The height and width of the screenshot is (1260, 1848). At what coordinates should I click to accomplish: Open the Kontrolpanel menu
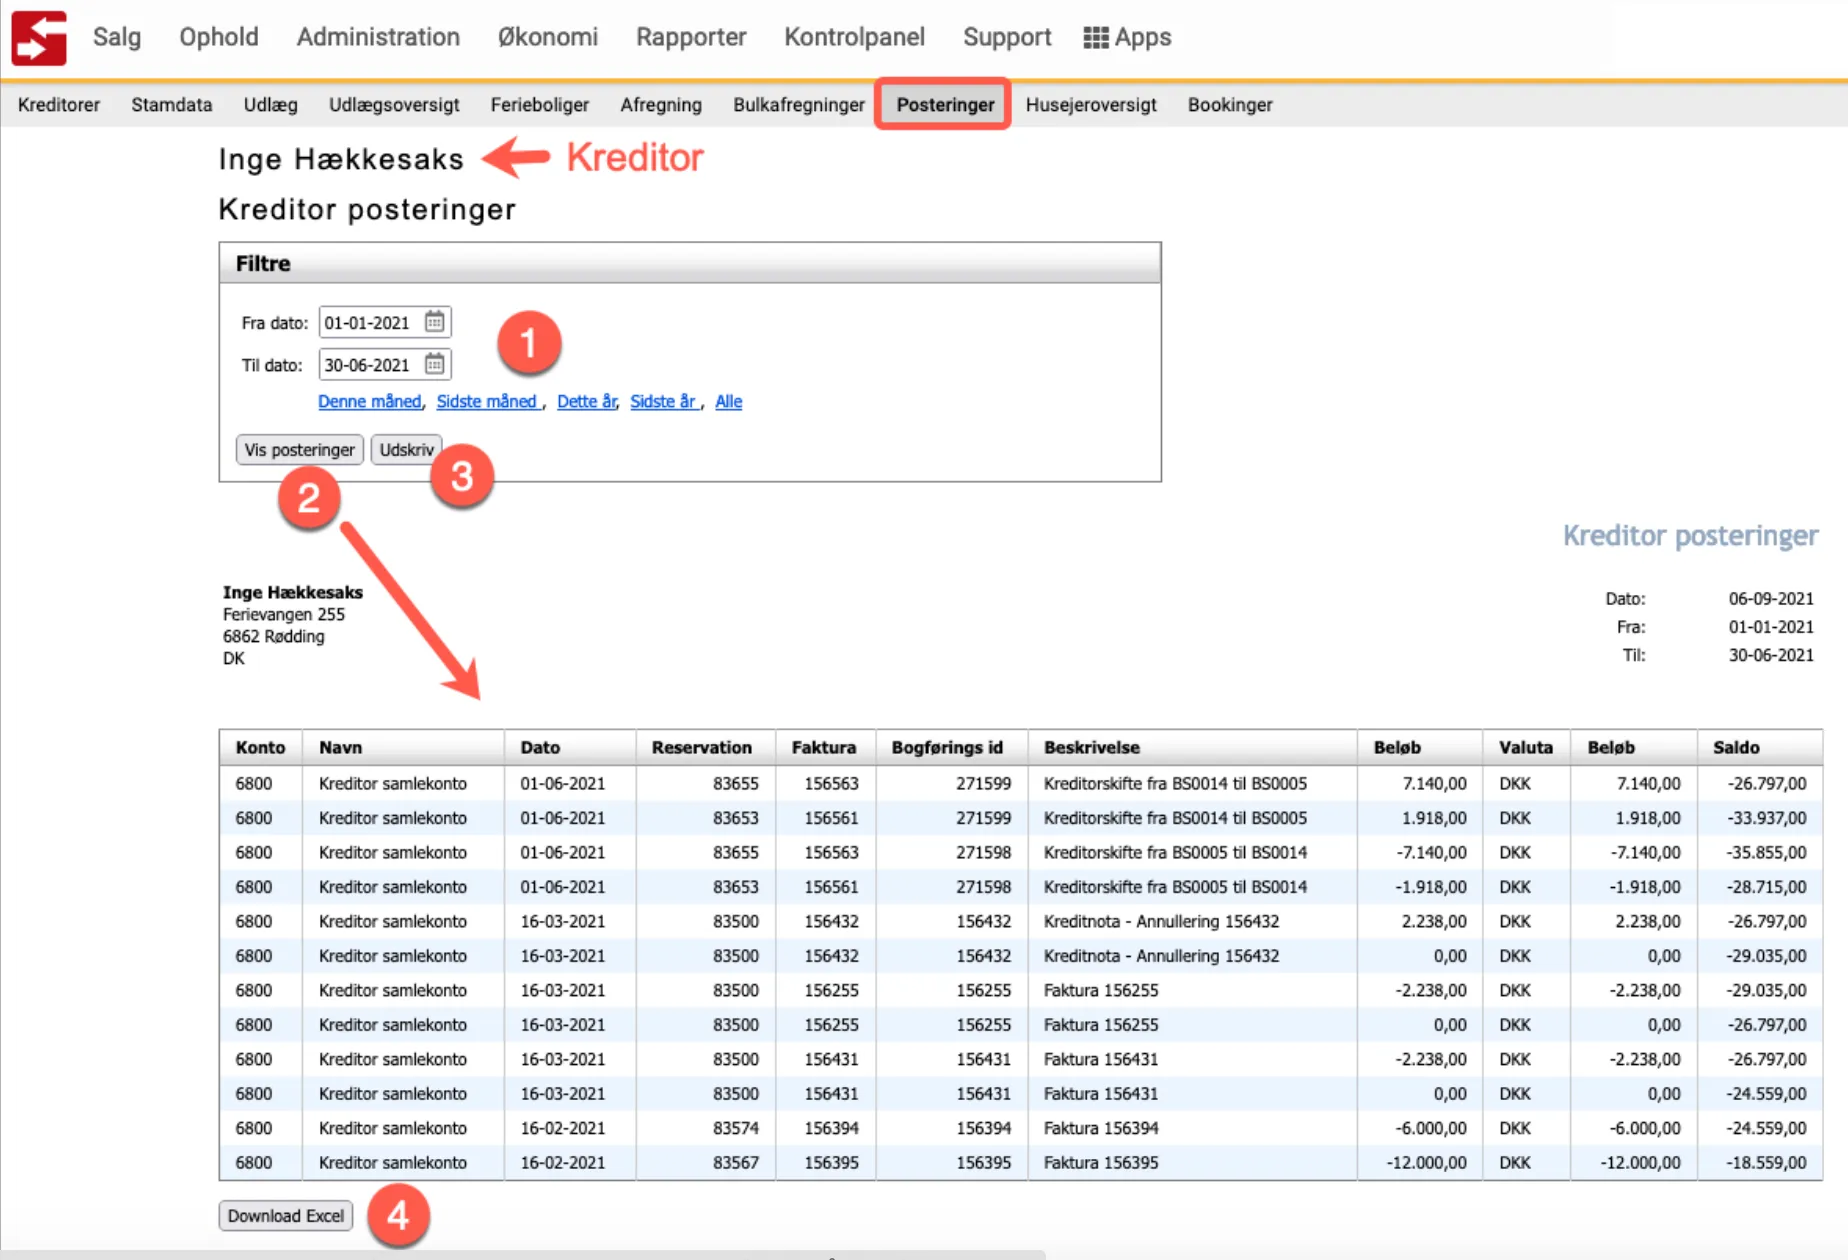854,37
